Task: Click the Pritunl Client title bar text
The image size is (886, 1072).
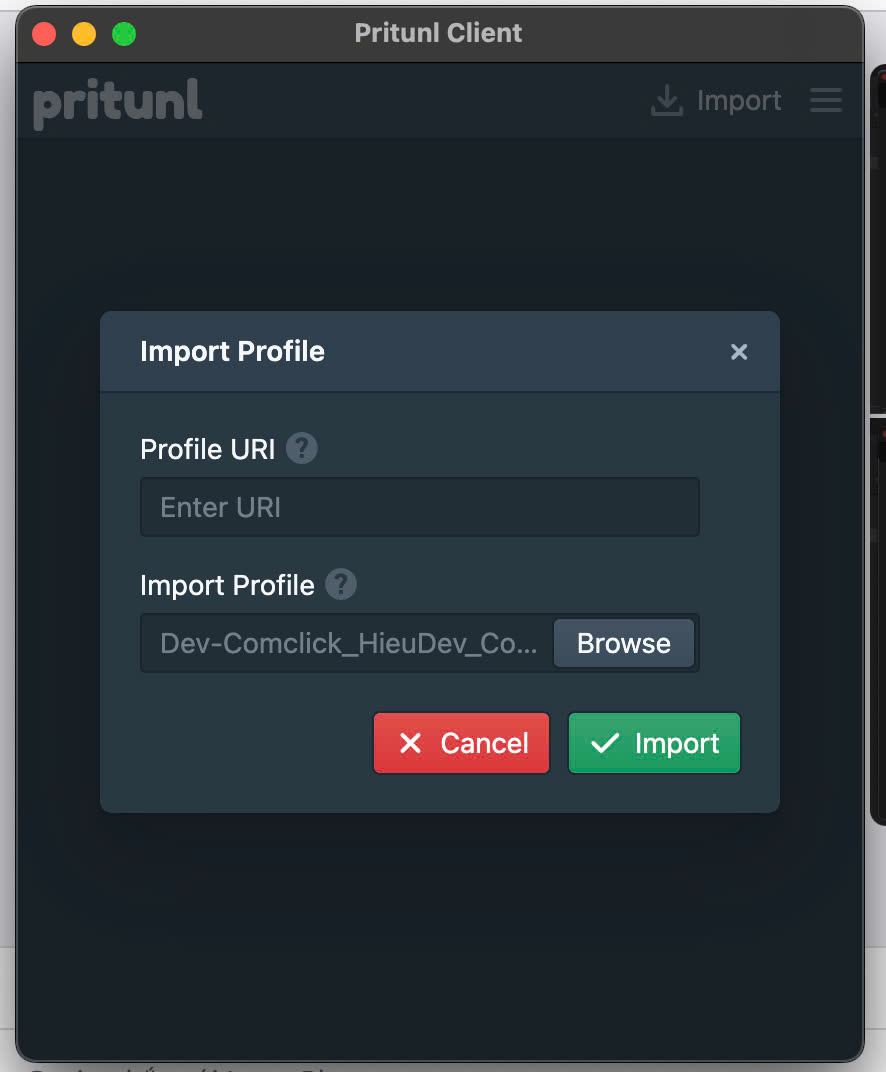Action: point(438,33)
